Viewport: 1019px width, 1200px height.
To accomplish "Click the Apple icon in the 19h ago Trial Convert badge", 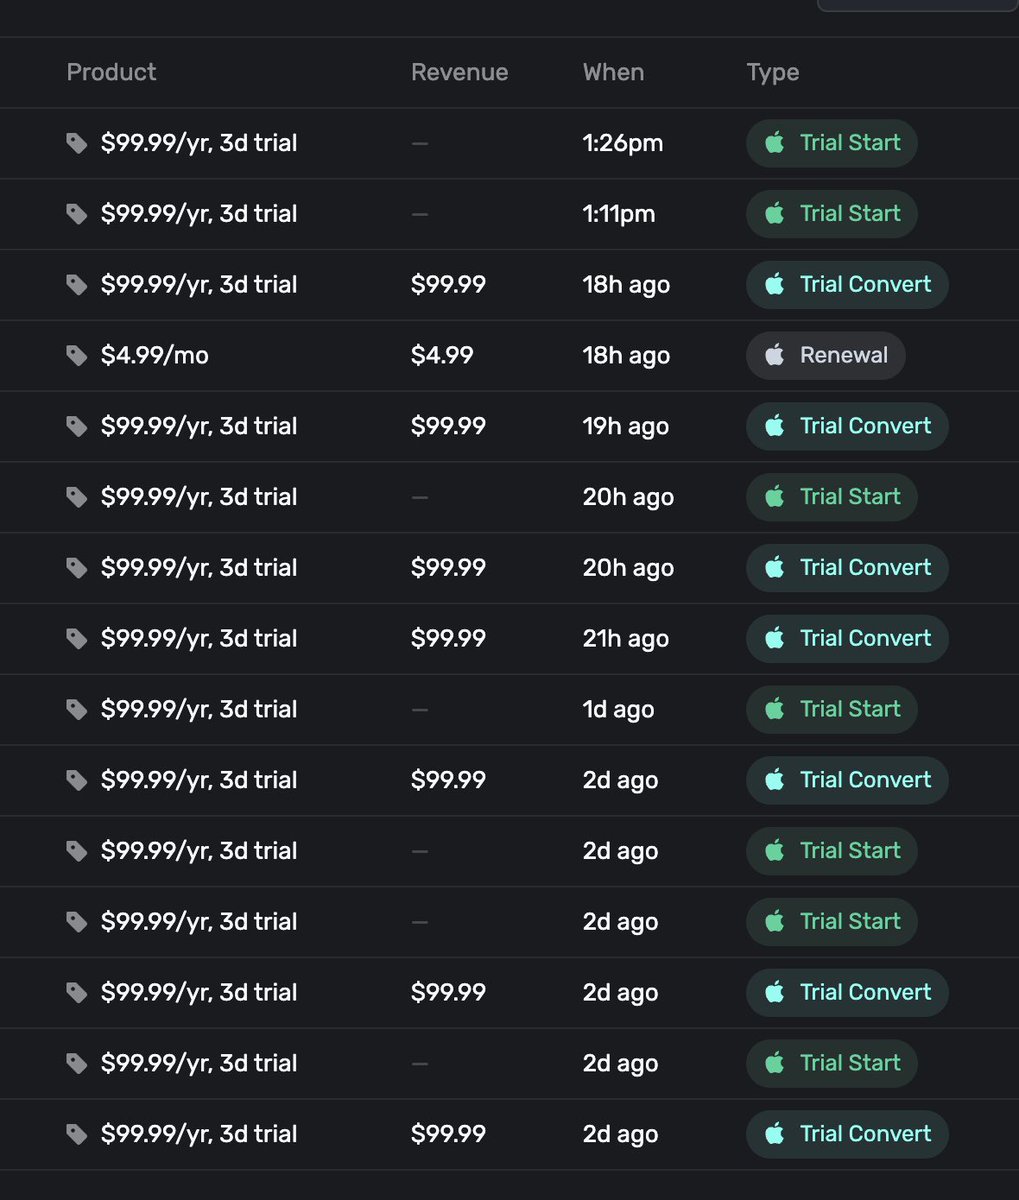I will coord(774,426).
